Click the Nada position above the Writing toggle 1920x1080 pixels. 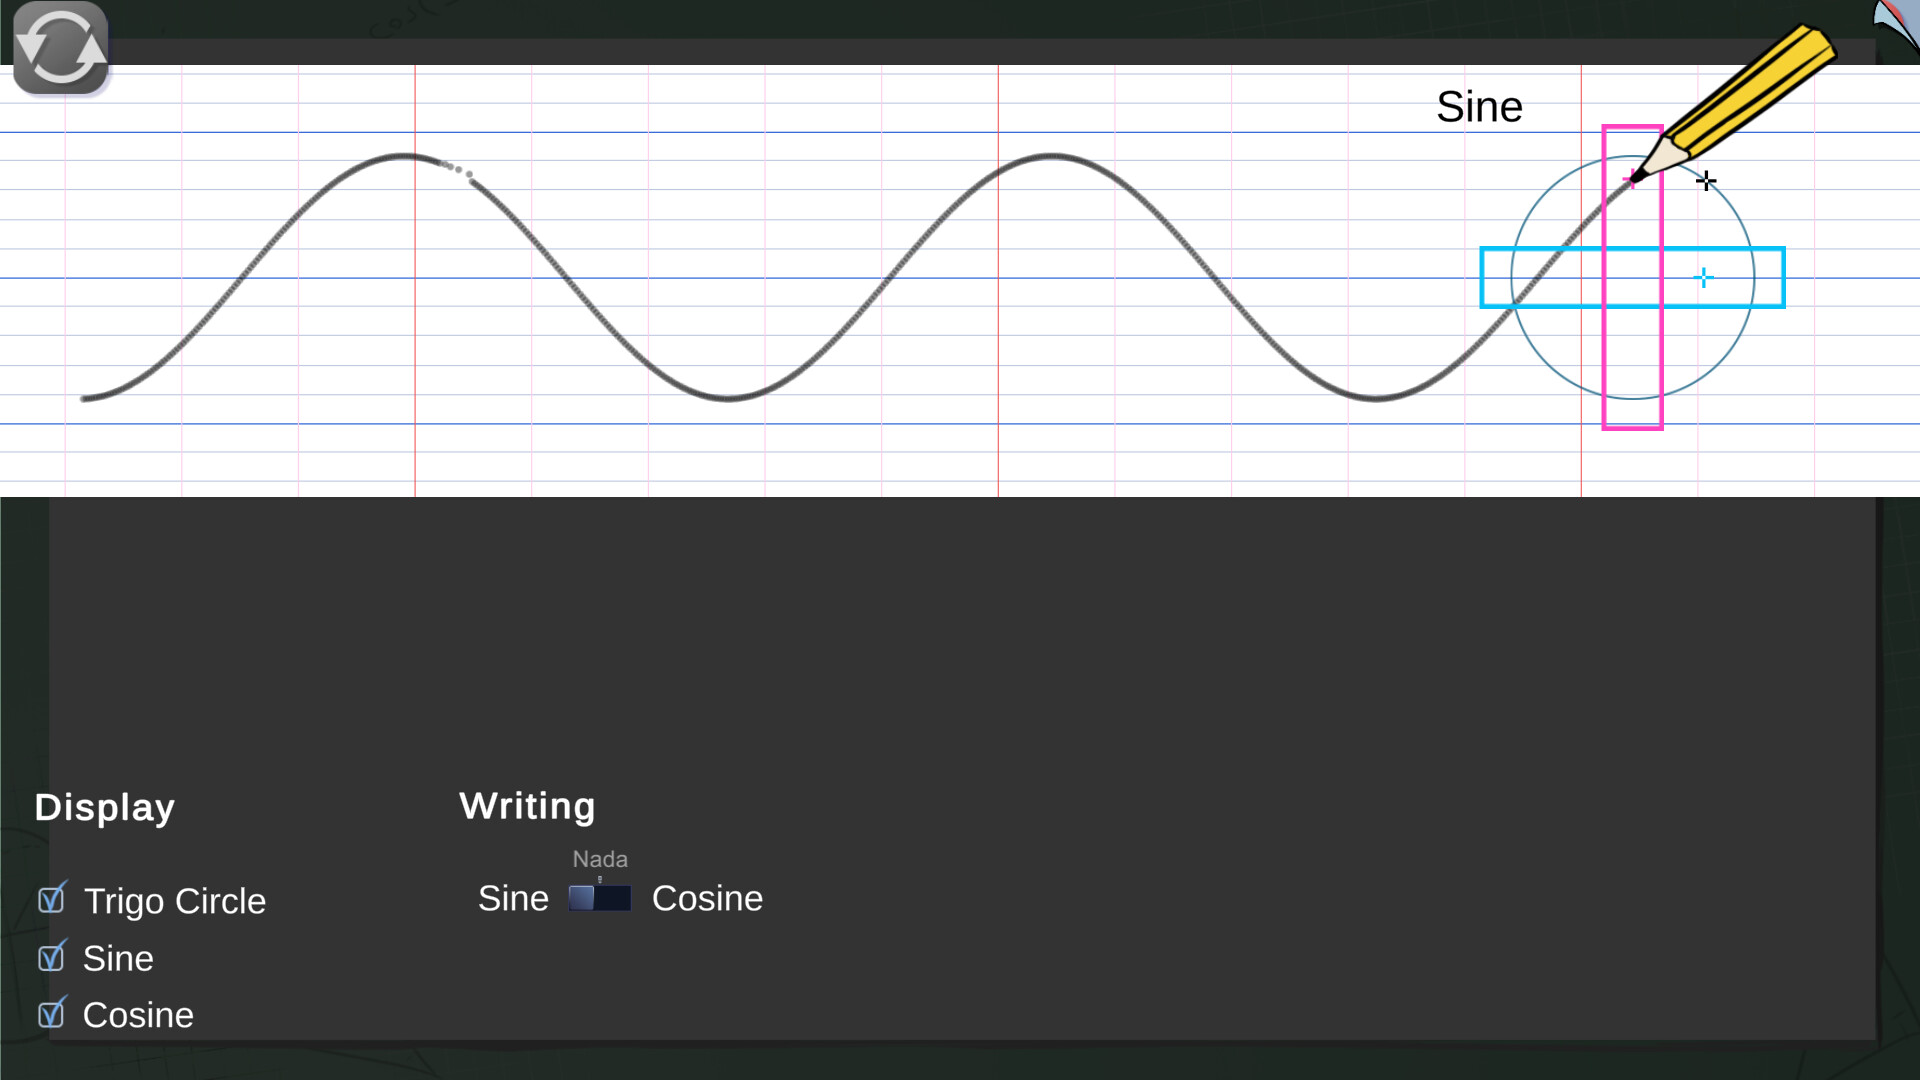tap(599, 859)
